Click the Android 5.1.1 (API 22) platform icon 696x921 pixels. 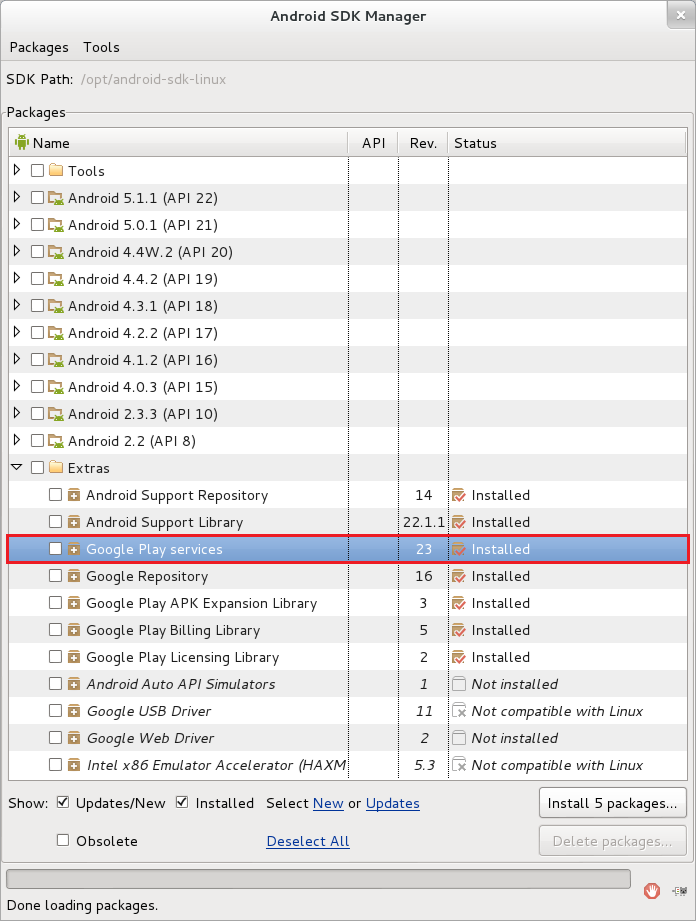click(56, 198)
